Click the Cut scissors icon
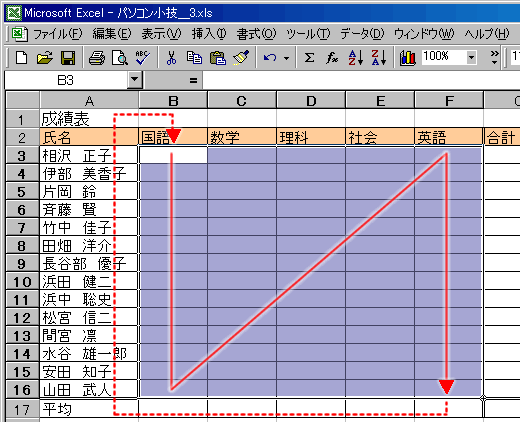Viewport: 520px width, 422px height. pyautogui.click(x=171, y=58)
